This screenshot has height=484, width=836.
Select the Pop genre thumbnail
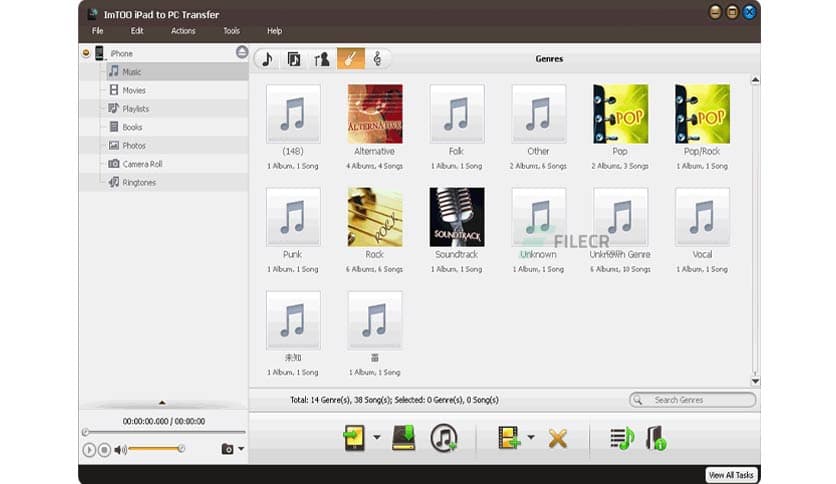point(621,114)
